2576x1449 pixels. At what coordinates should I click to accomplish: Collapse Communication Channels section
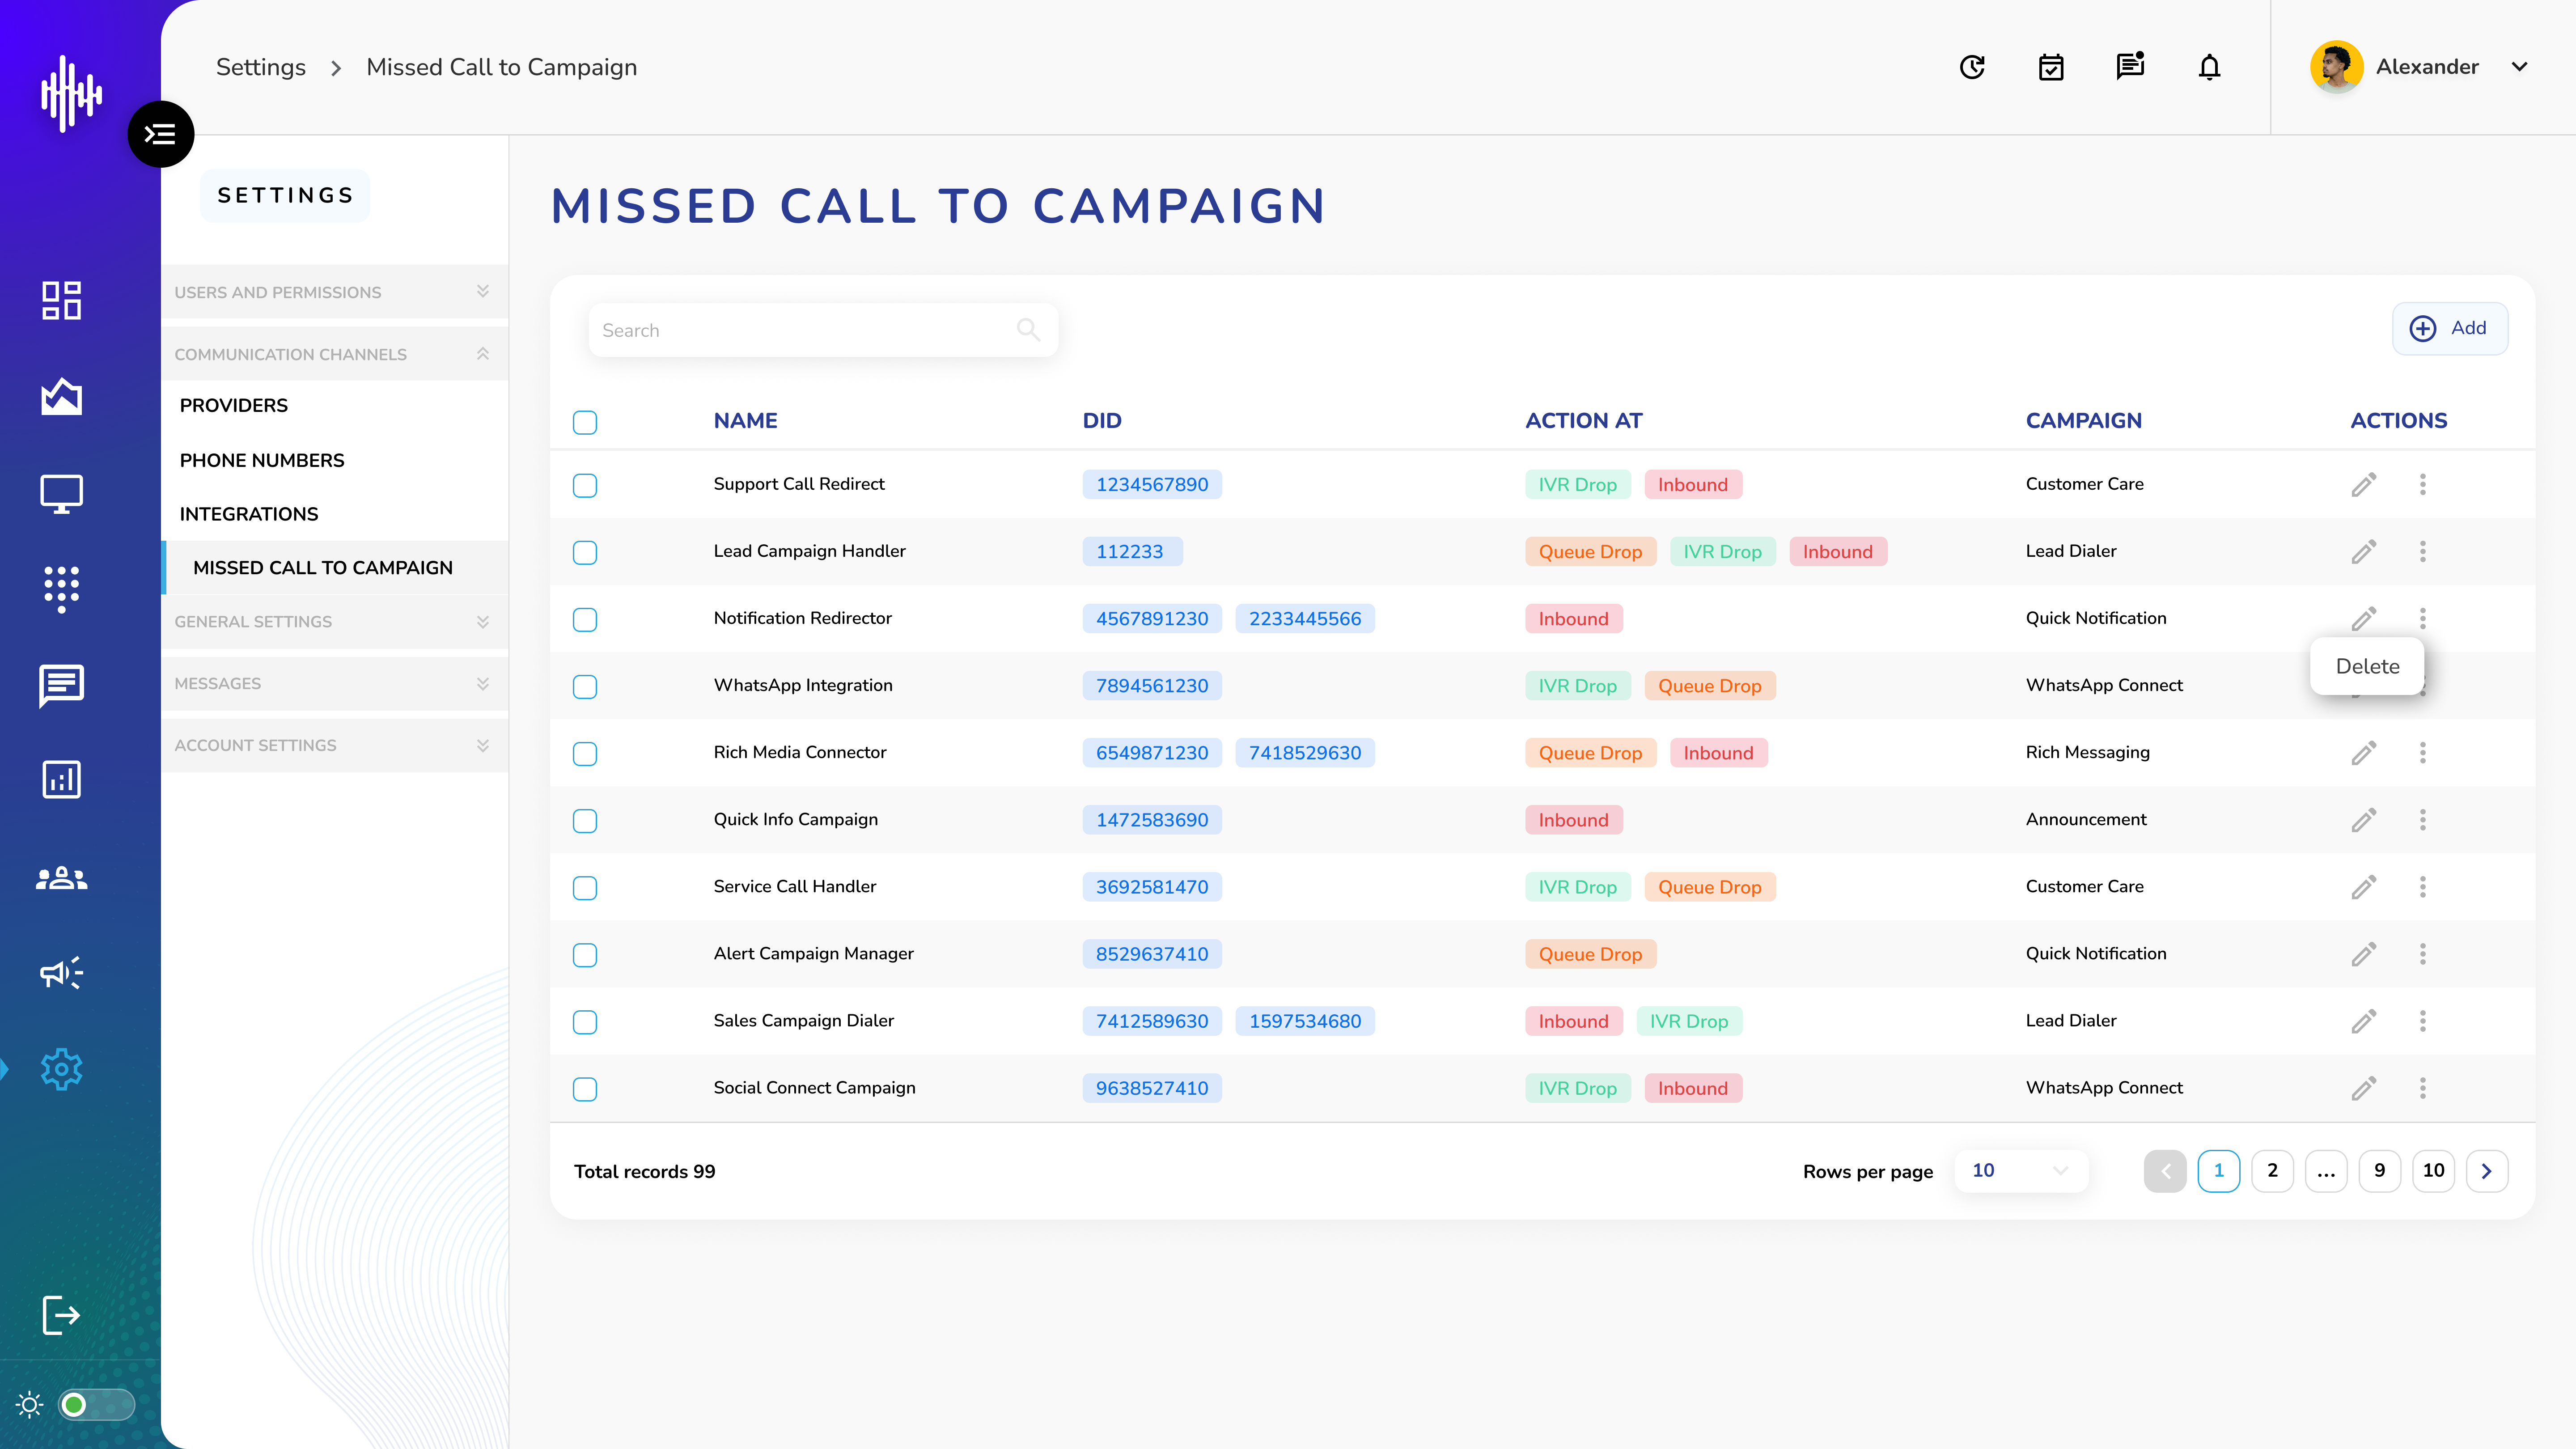(334, 354)
